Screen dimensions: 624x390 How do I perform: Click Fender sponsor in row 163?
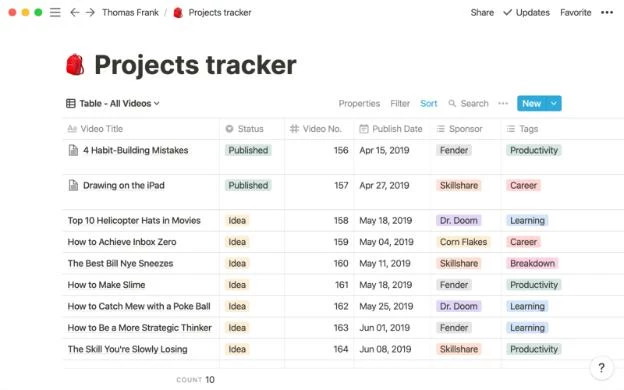pyautogui.click(x=454, y=328)
